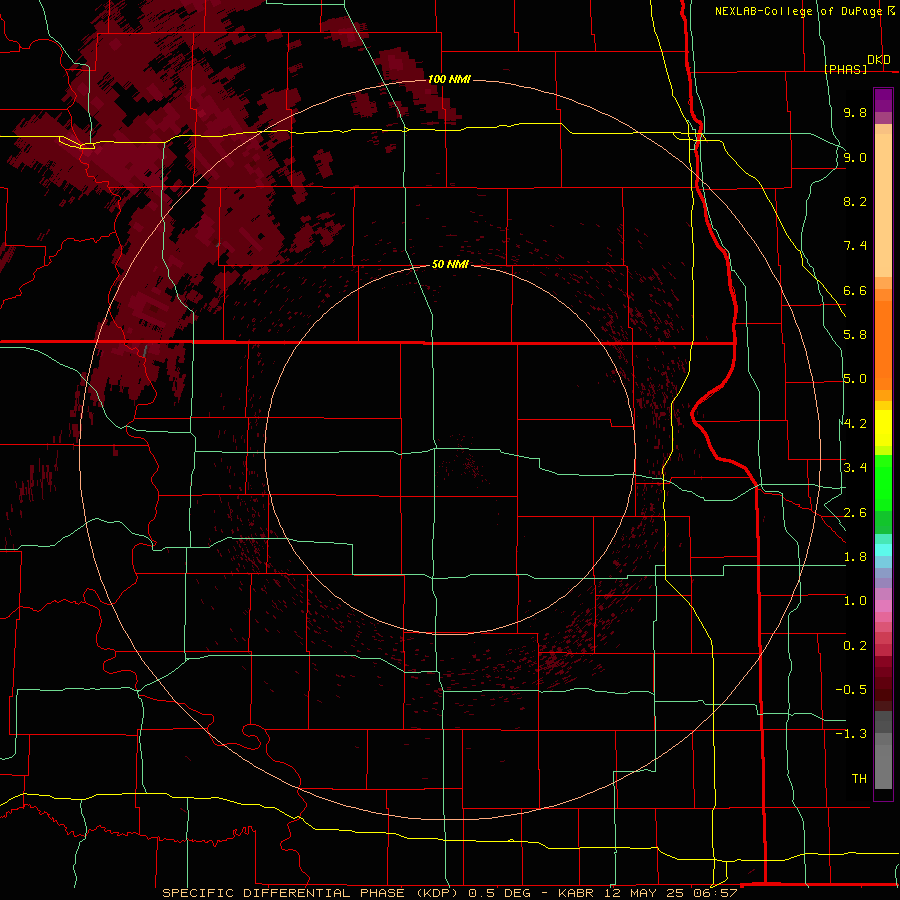Screen dimensions: 900x900
Task: Click the 8.2 value on the color scale
Action: click(x=855, y=201)
